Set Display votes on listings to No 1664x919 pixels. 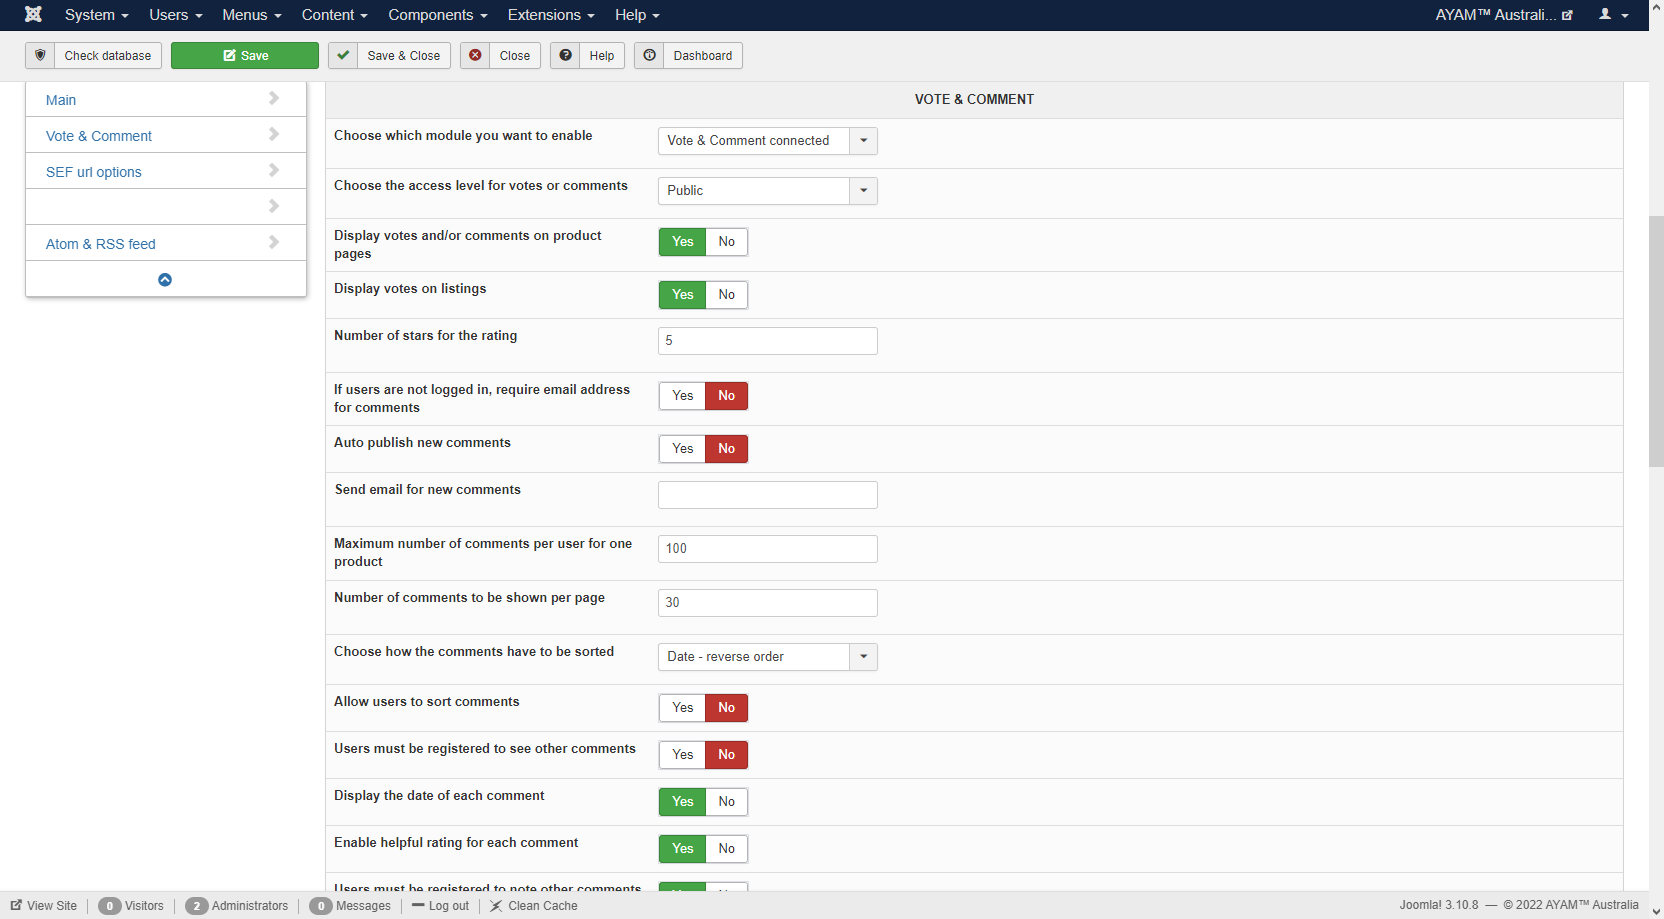click(727, 295)
